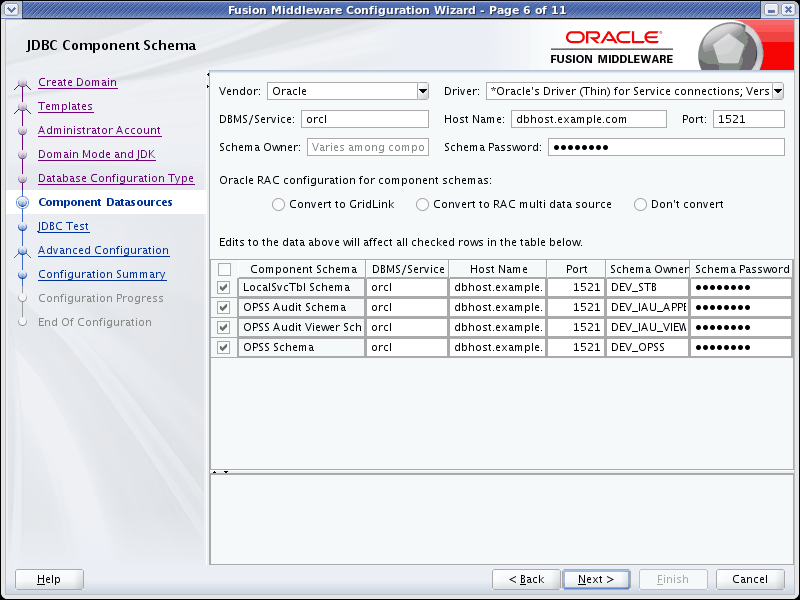The width and height of the screenshot is (800, 600).
Task: Select the DEV_STB schema owner cell
Action: point(647,287)
